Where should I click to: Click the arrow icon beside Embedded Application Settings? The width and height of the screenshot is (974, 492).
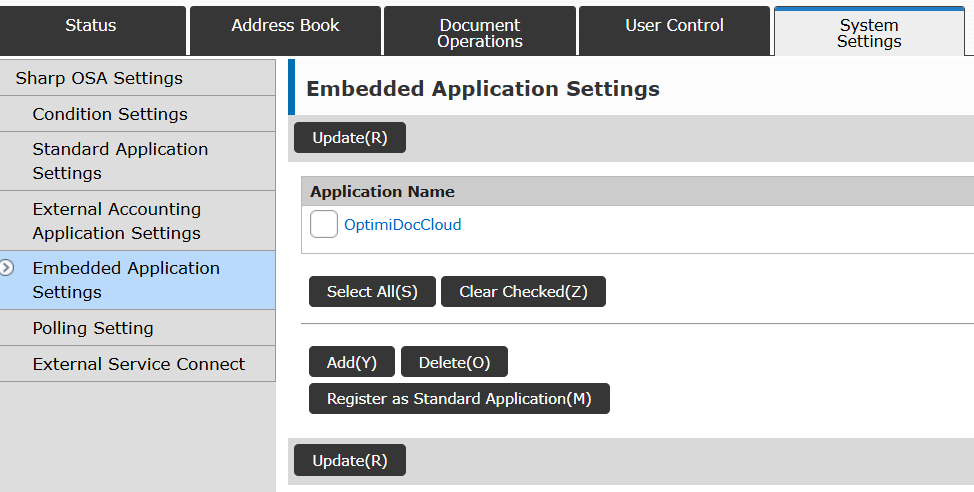pos(8,268)
